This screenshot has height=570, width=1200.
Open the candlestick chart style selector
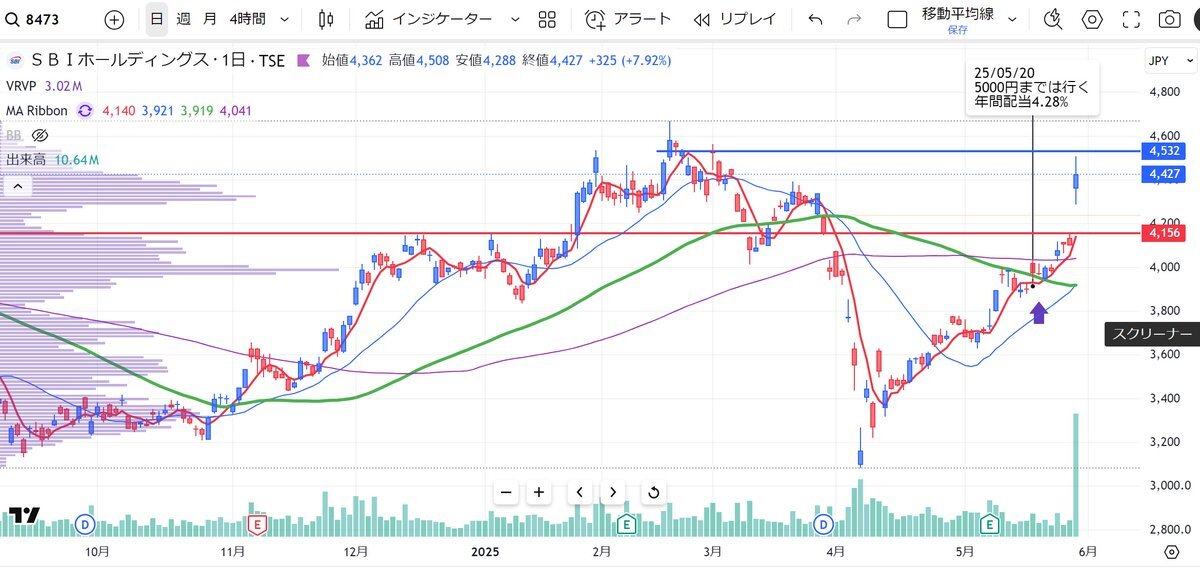point(326,19)
